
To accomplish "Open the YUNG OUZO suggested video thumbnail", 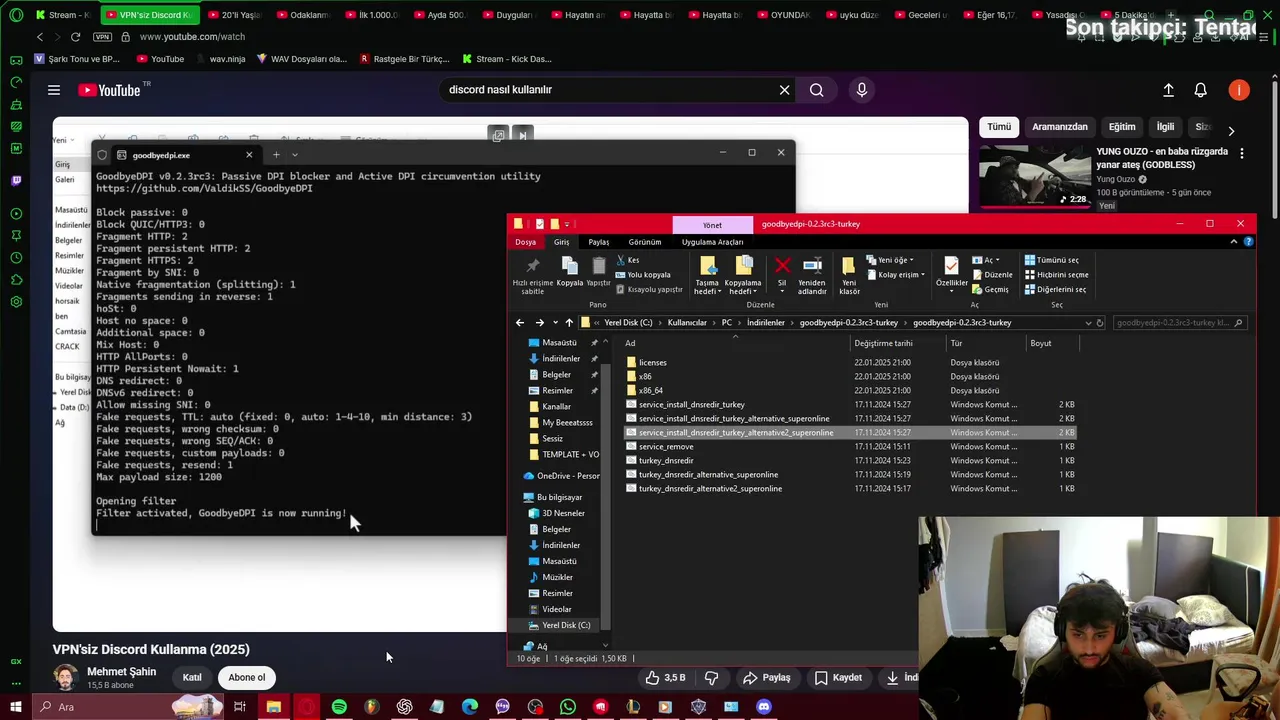I will (1034, 176).
